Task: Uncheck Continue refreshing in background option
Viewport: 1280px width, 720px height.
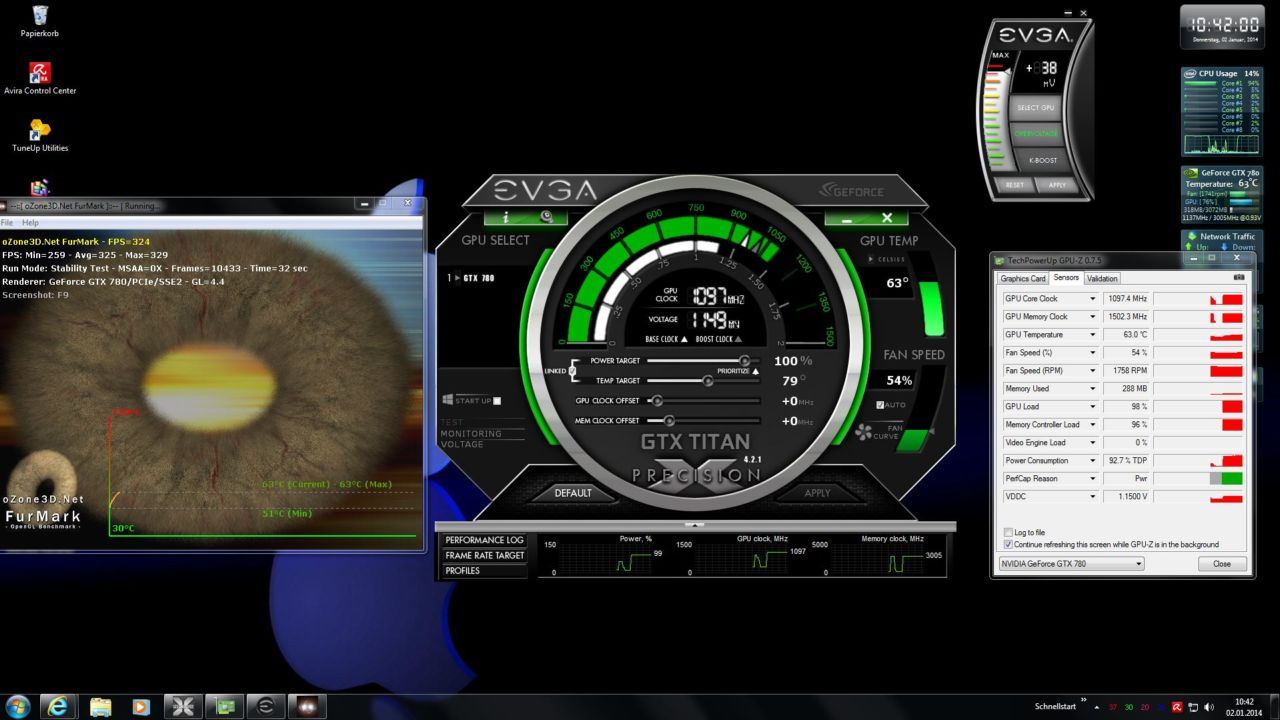Action: pos(1008,544)
